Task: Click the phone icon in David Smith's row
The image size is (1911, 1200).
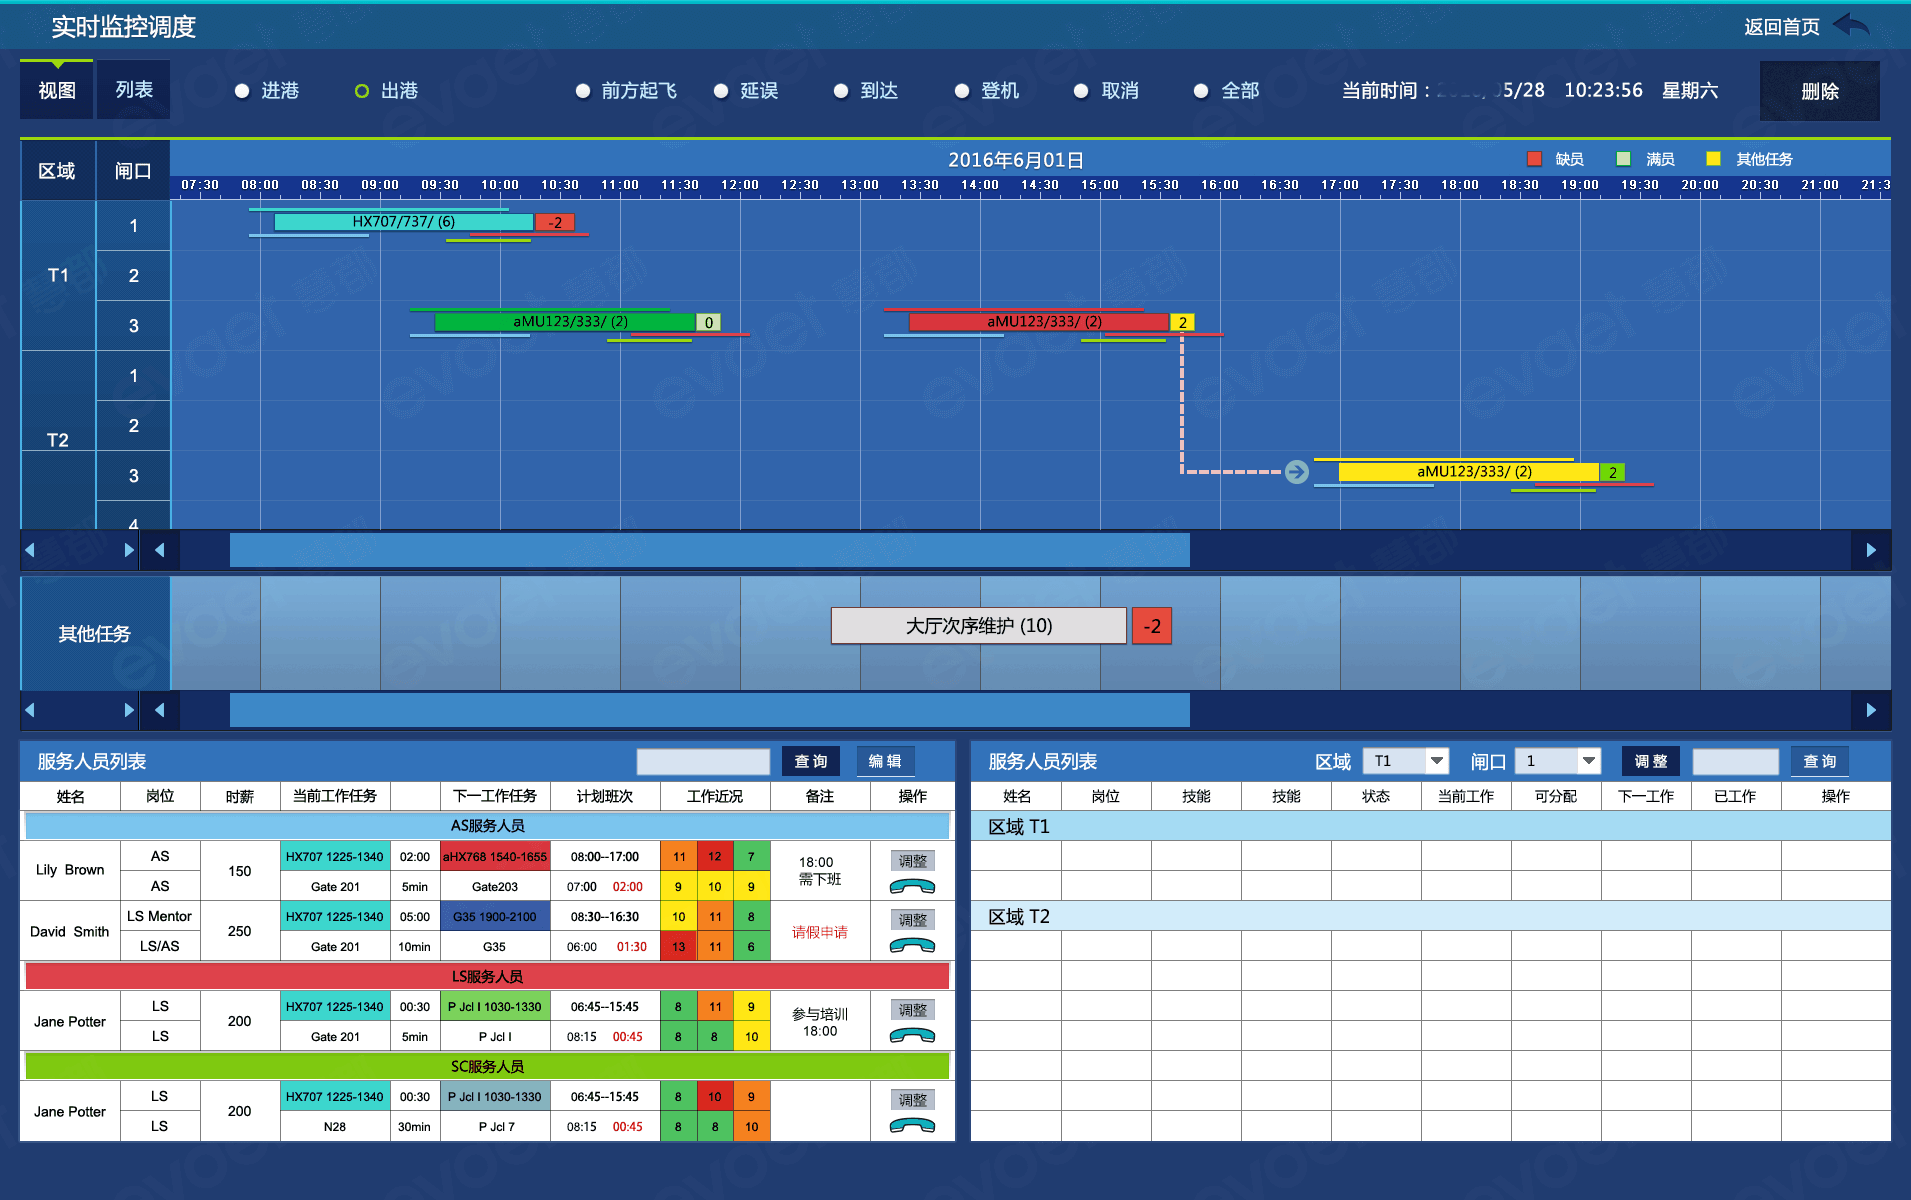Action: [x=912, y=945]
